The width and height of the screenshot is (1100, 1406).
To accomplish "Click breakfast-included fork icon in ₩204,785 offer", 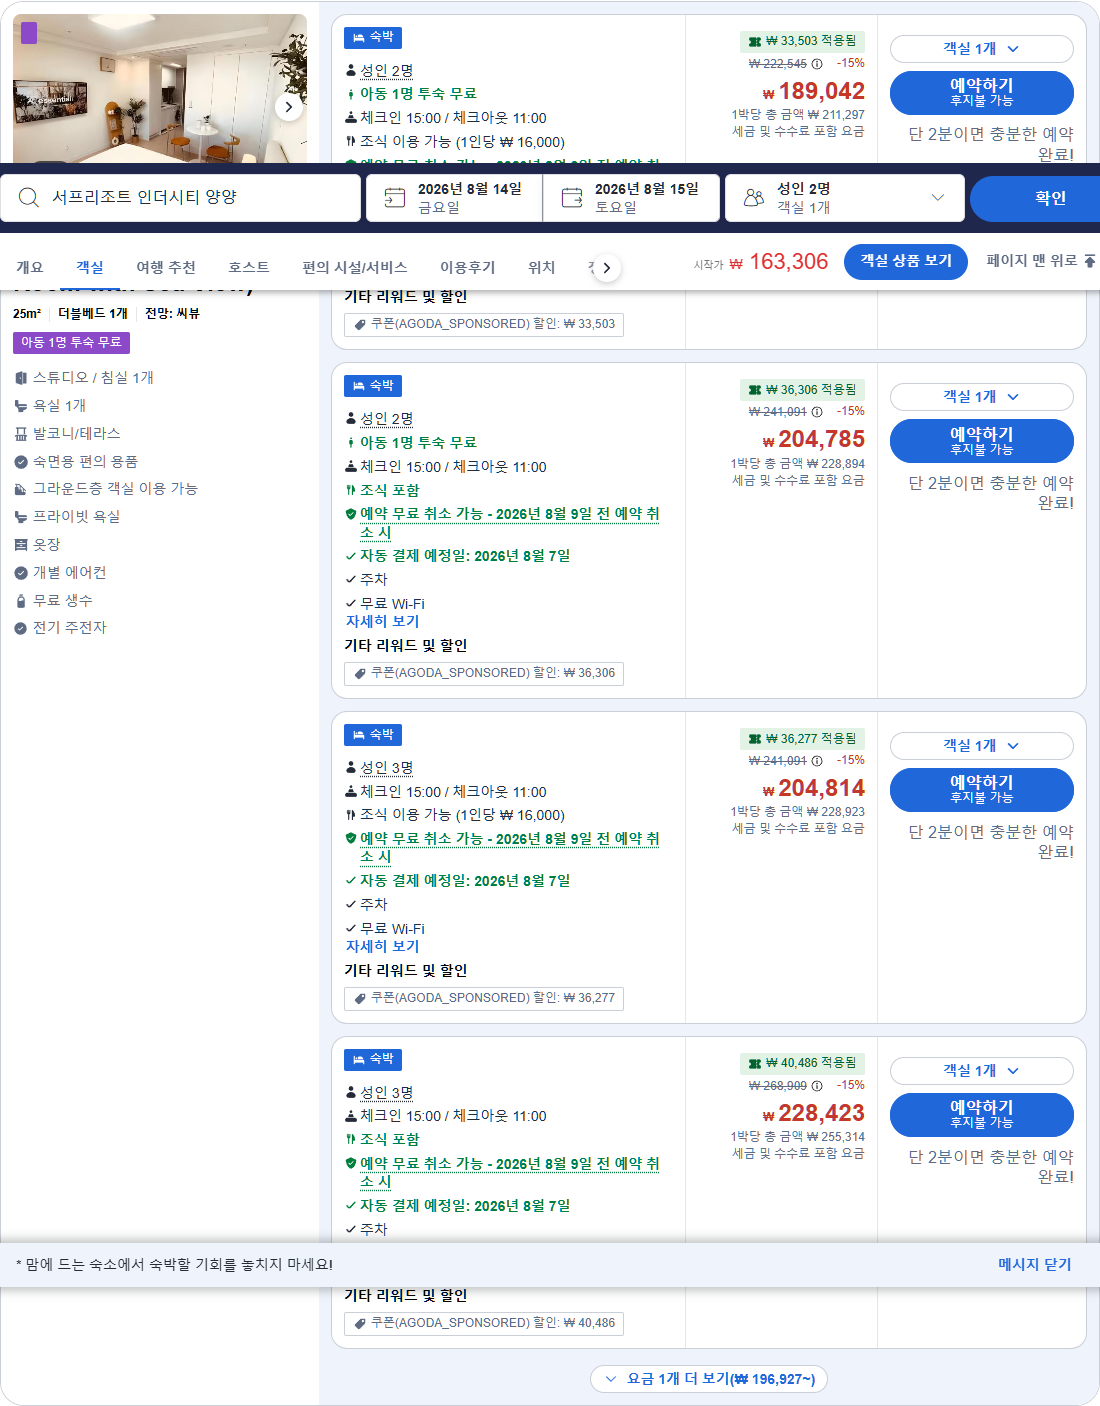I will (x=351, y=490).
